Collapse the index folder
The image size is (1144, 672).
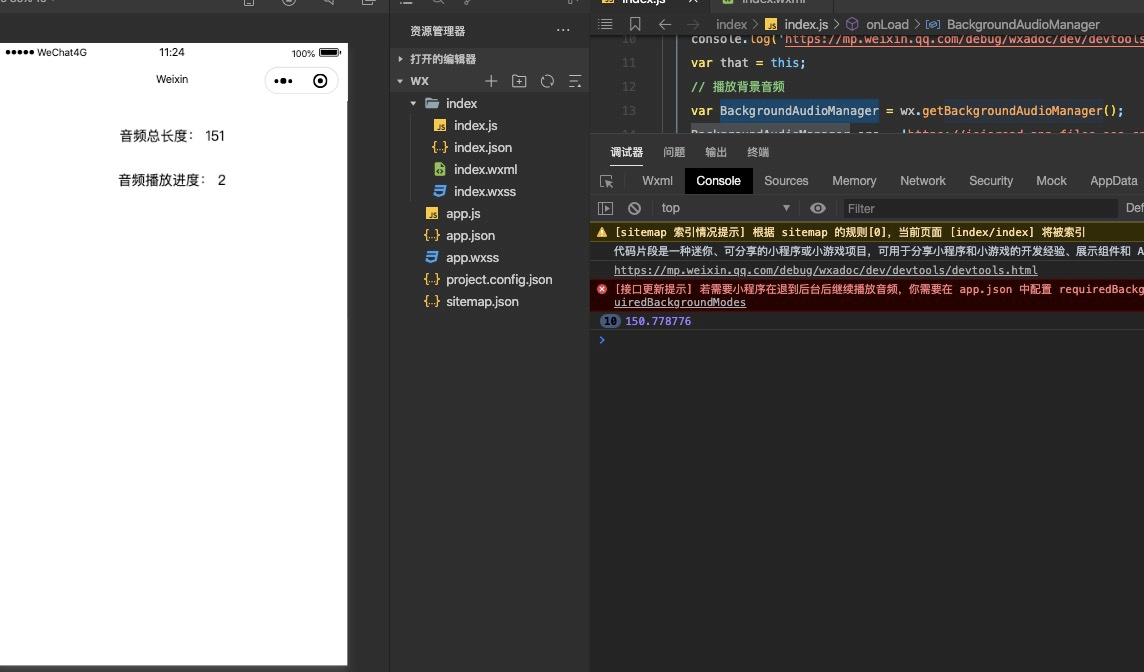tap(414, 104)
